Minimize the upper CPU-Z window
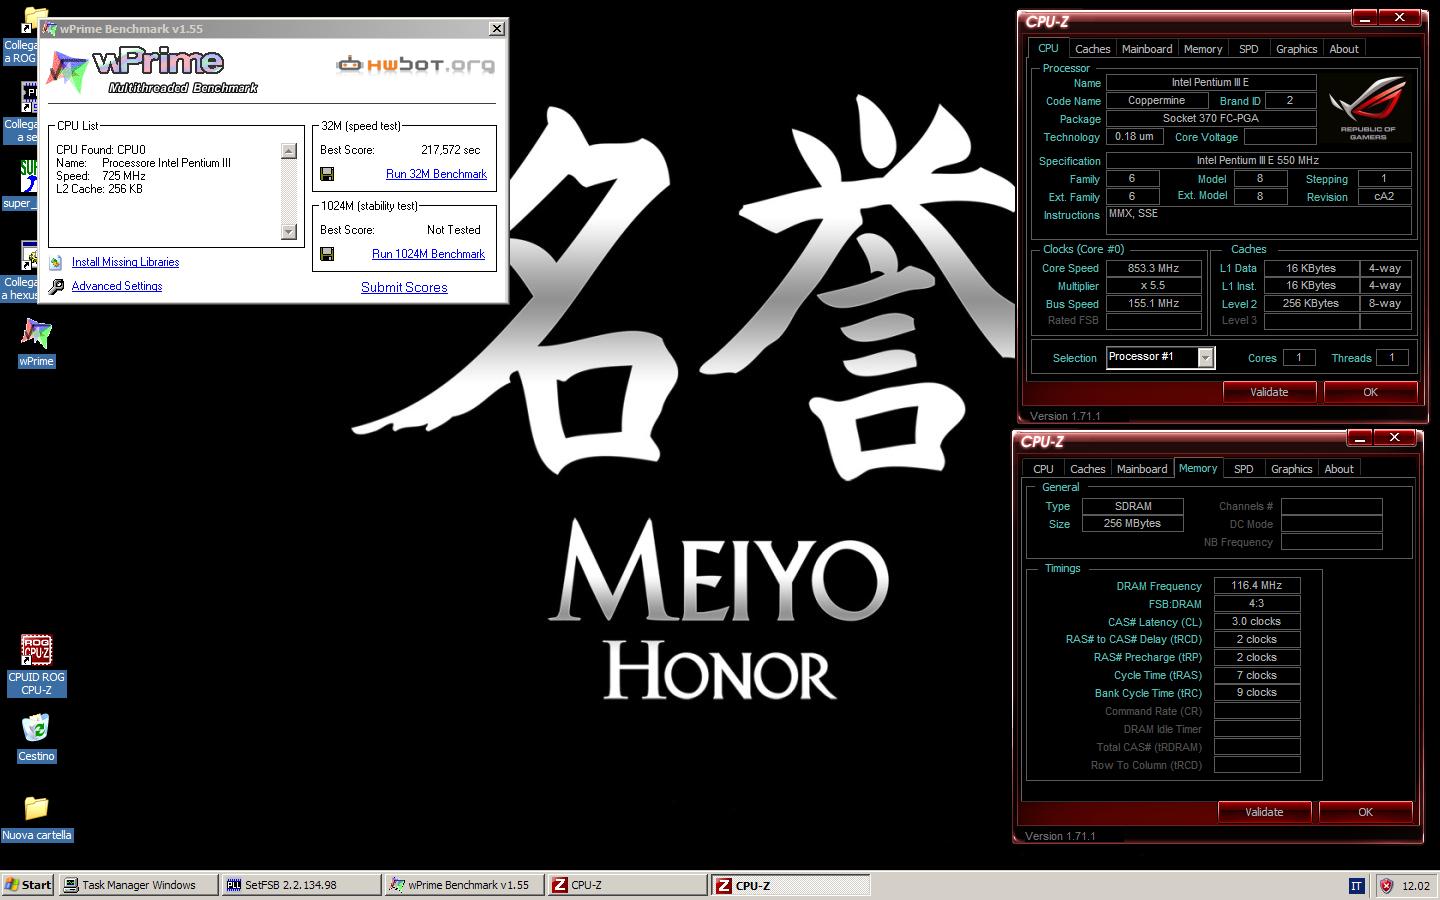This screenshot has height=900, width=1440. coord(1365,17)
